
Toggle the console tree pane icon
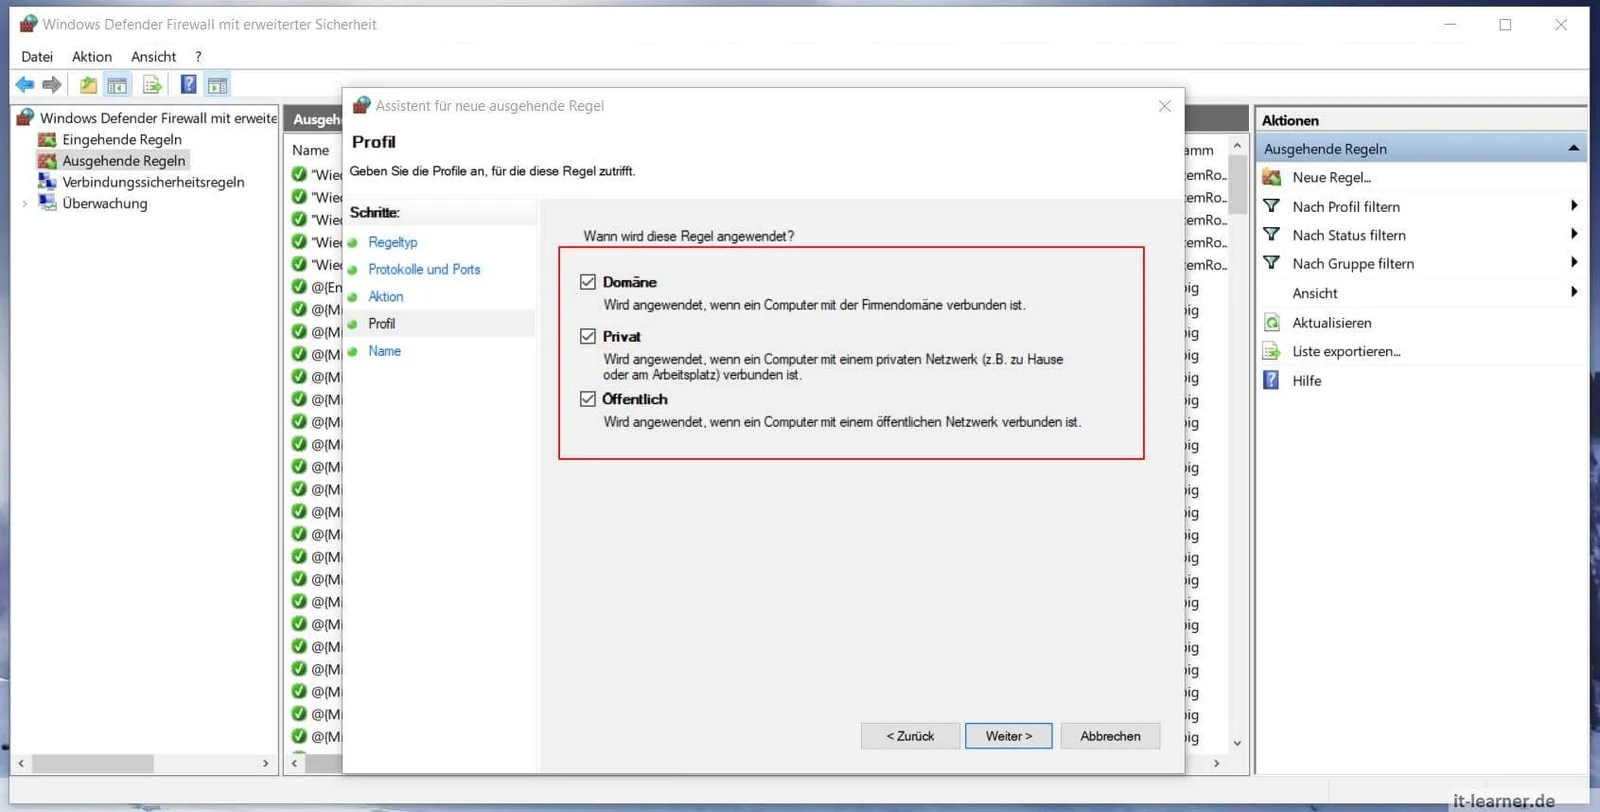(117, 85)
